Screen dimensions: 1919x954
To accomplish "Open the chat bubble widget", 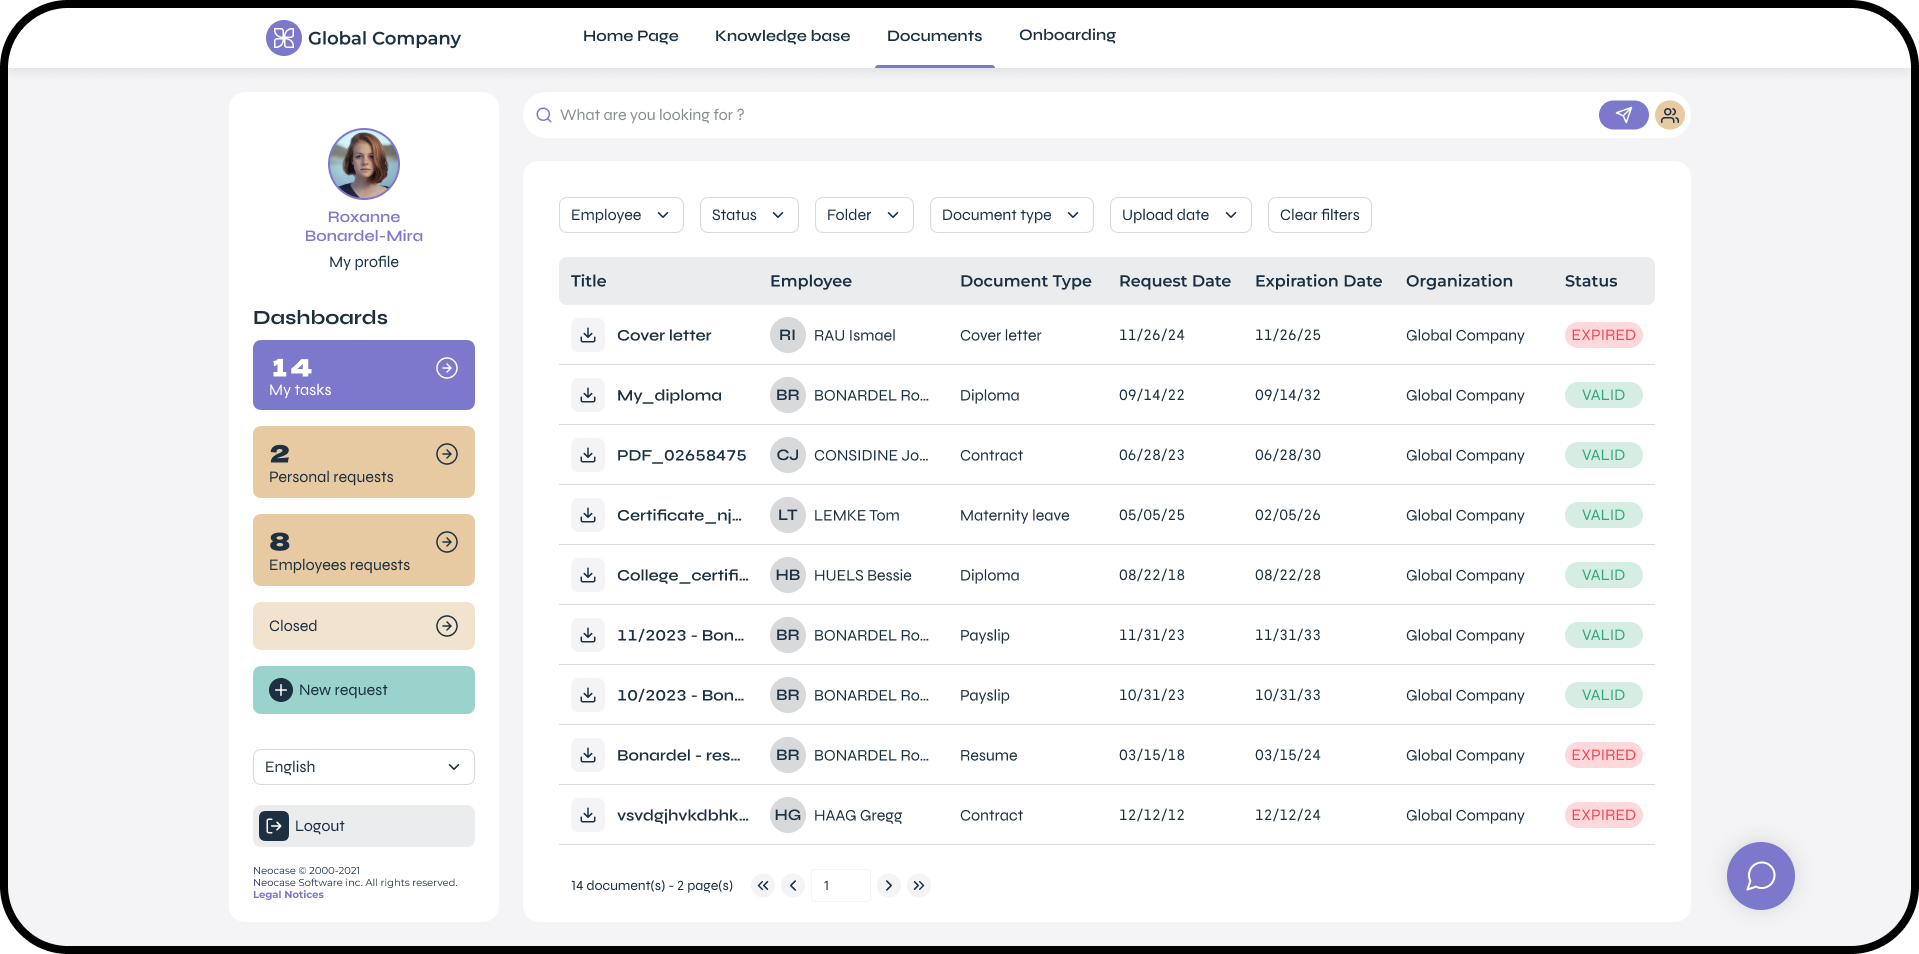I will pos(1760,876).
